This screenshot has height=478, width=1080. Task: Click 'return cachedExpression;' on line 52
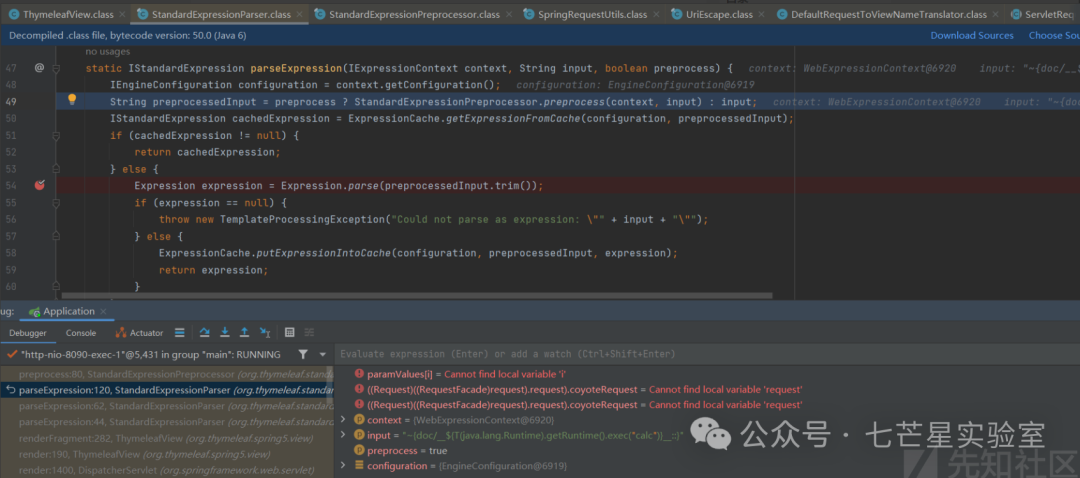tap(208, 152)
